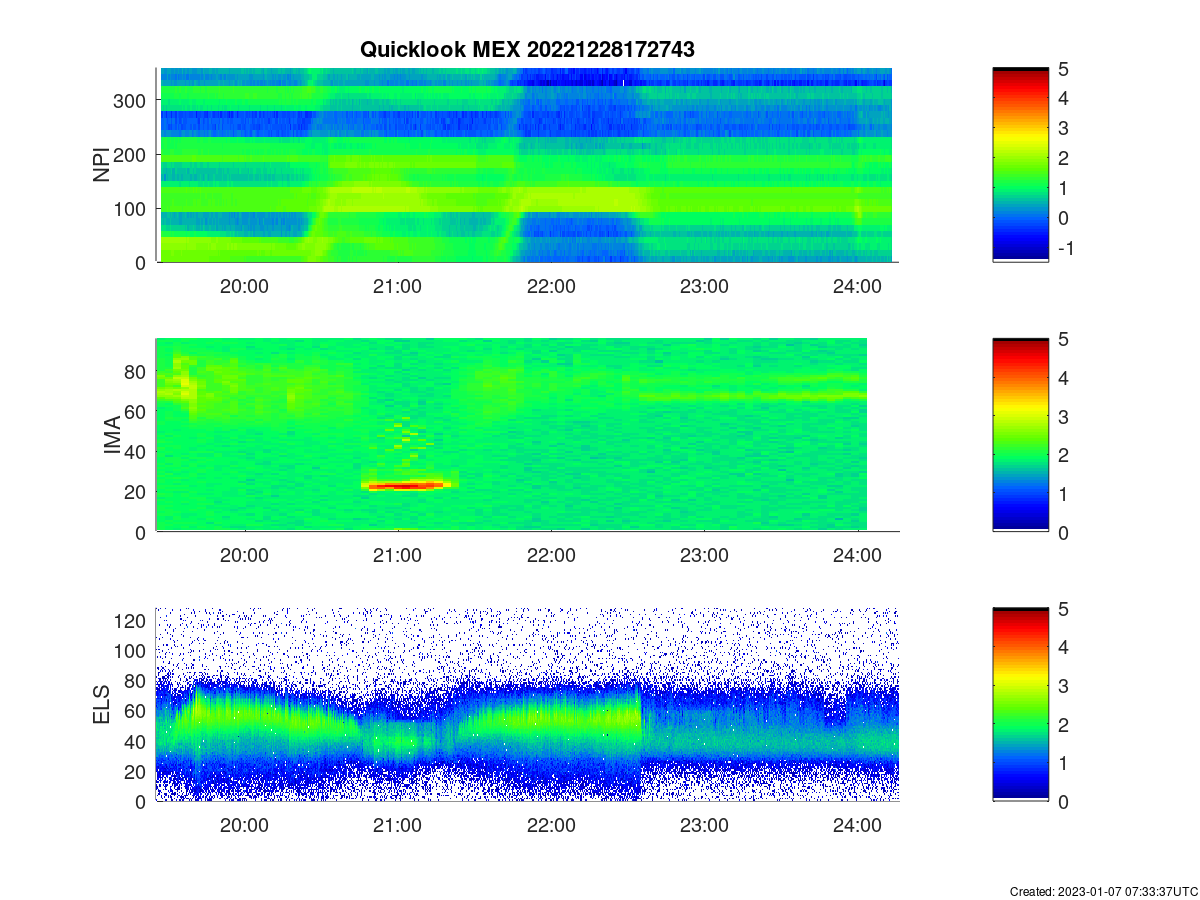Click the NPI axis label

(101, 164)
